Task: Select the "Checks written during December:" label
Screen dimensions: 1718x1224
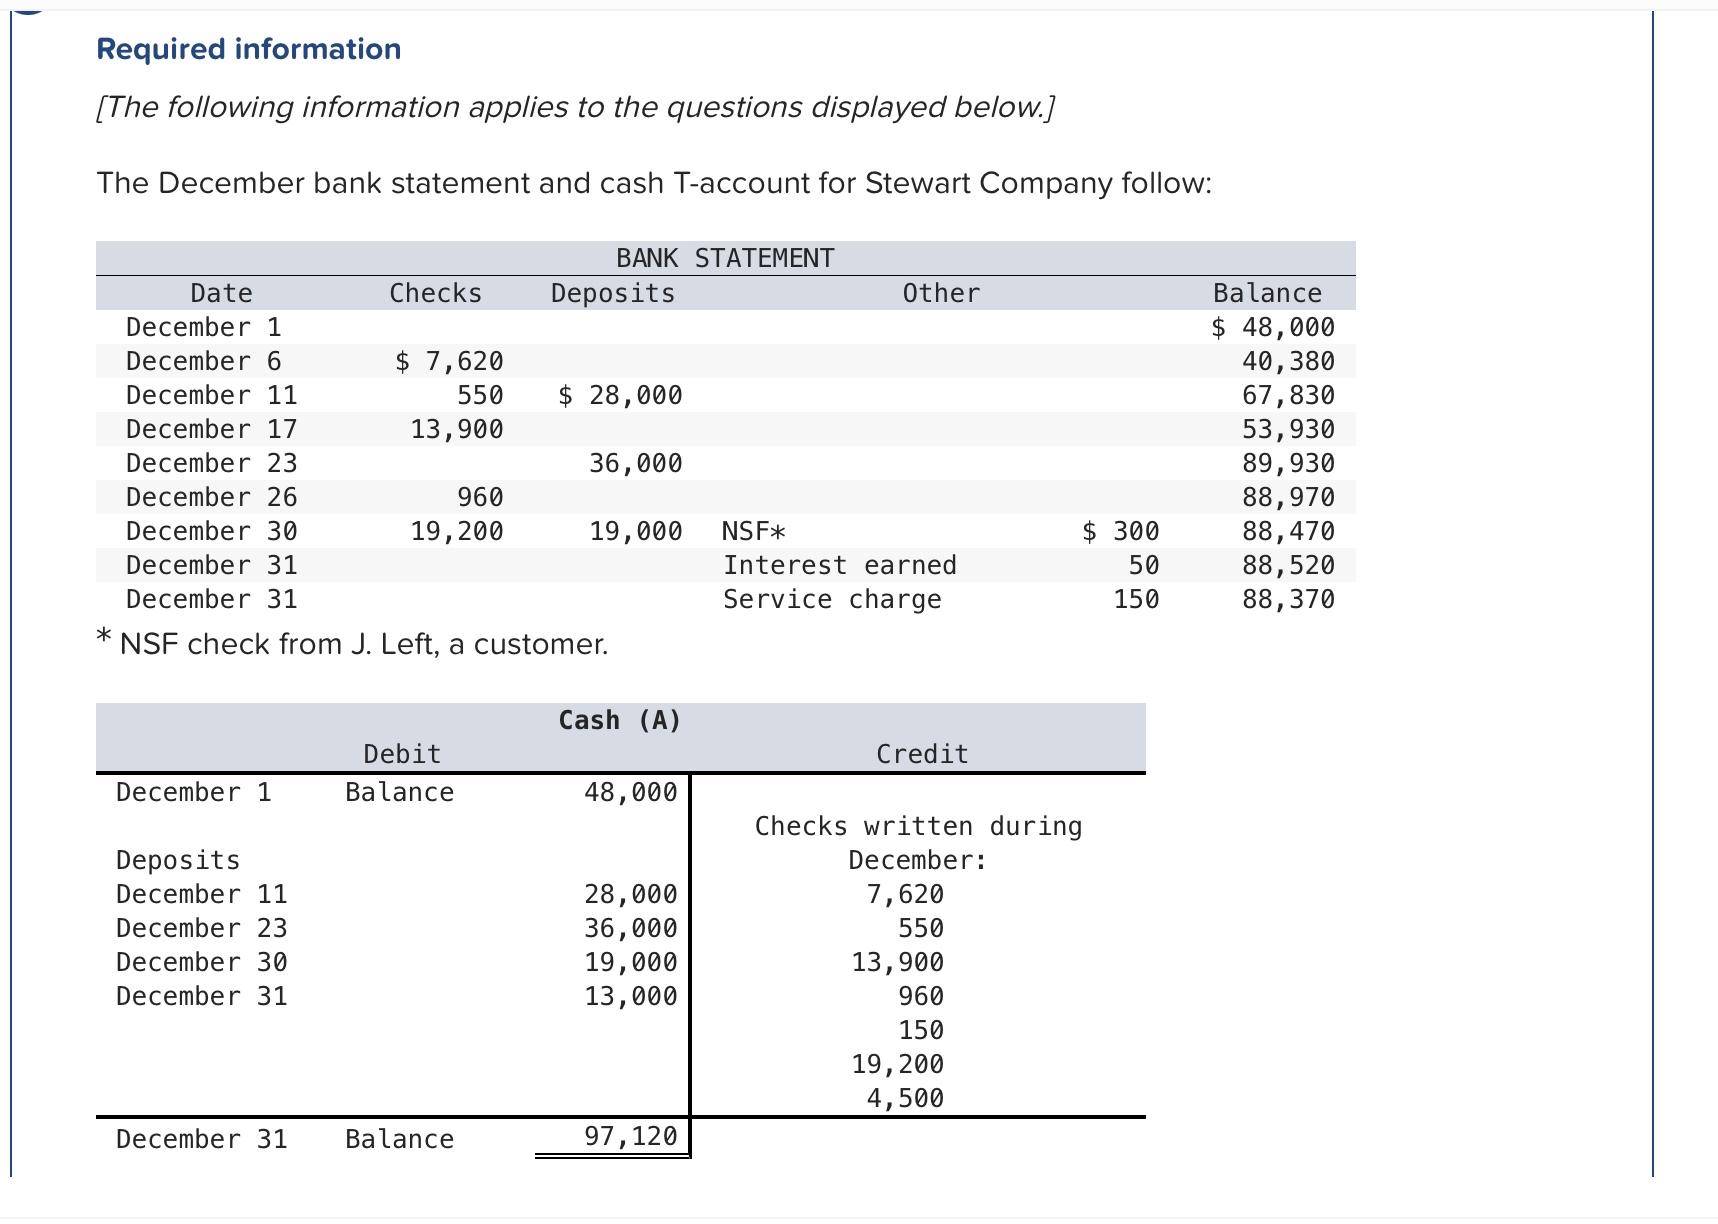Action: (918, 843)
